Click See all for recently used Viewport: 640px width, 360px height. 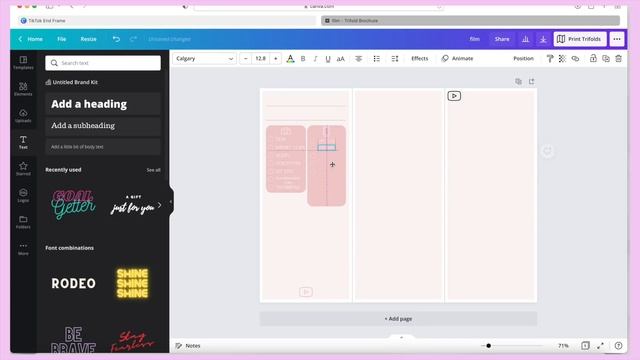point(153,170)
